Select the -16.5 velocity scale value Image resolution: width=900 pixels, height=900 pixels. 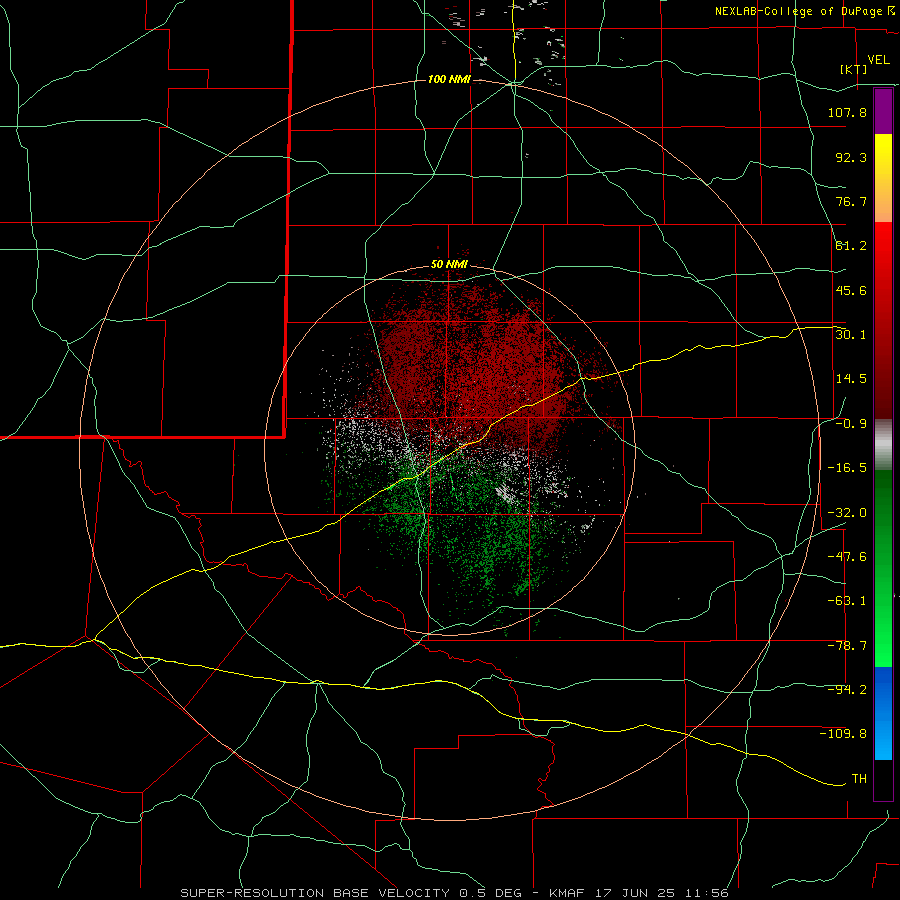click(x=847, y=468)
